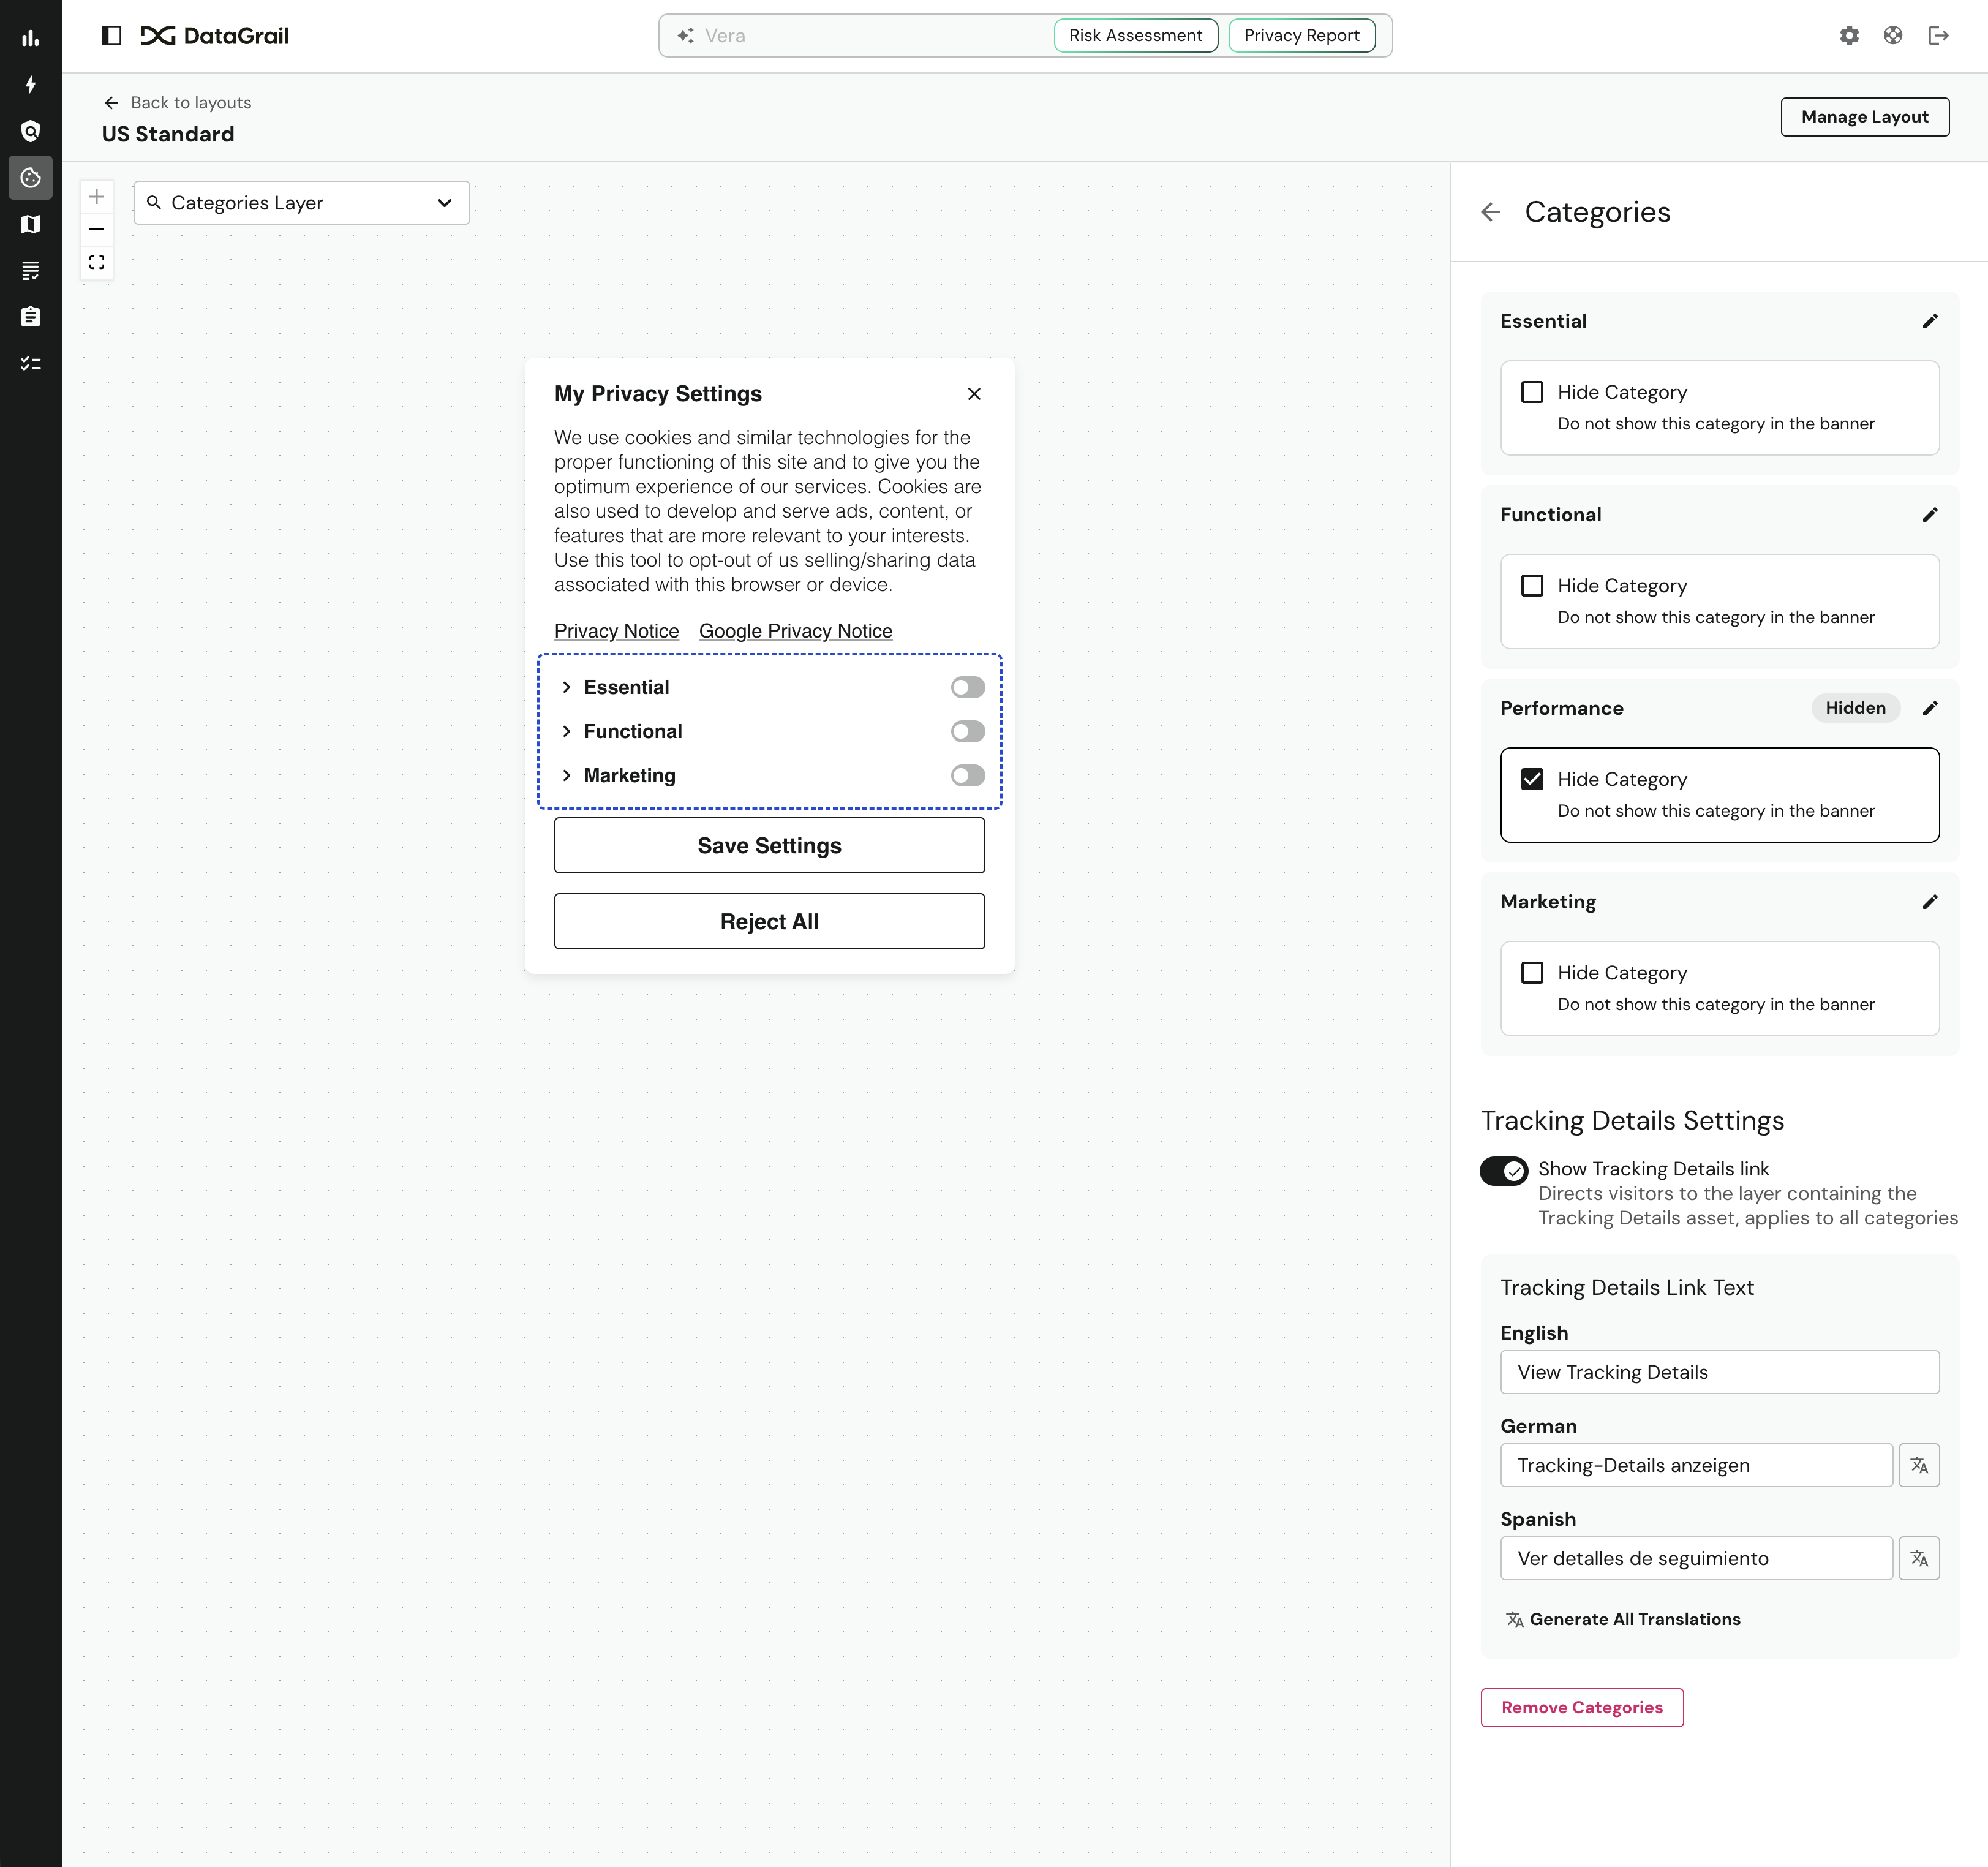Open the Google Privacy Notice link
The image size is (1988, 1867).
pos(795,631)
